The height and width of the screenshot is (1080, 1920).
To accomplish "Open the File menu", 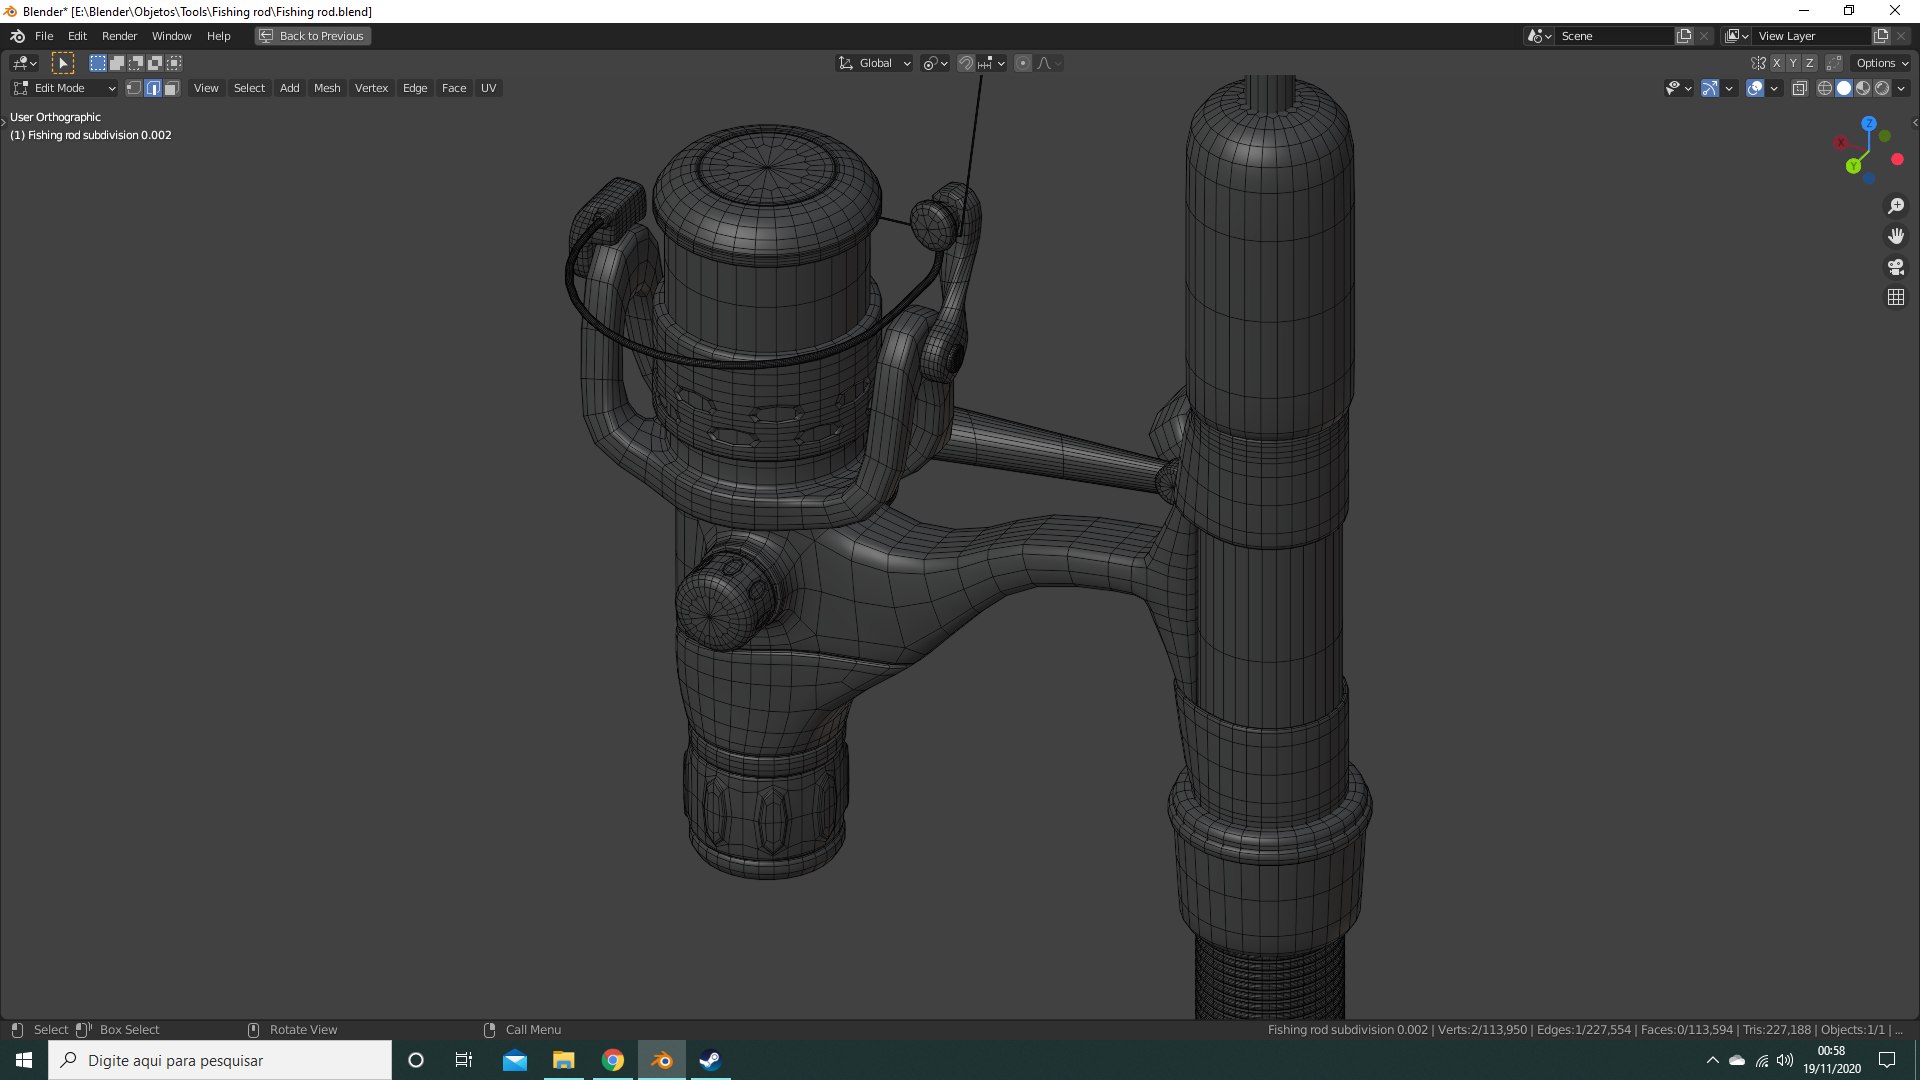I will 44,36.
